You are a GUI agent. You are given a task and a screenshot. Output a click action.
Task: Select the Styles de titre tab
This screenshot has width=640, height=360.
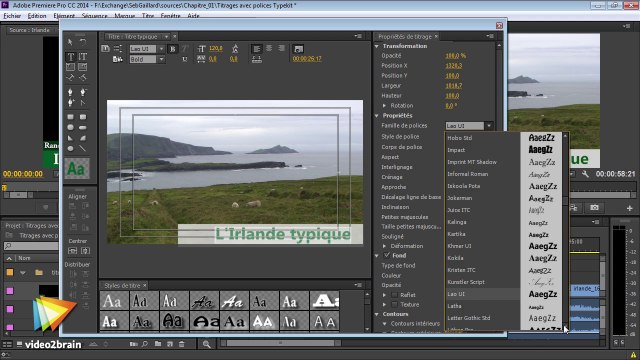[x=122, y=285]
